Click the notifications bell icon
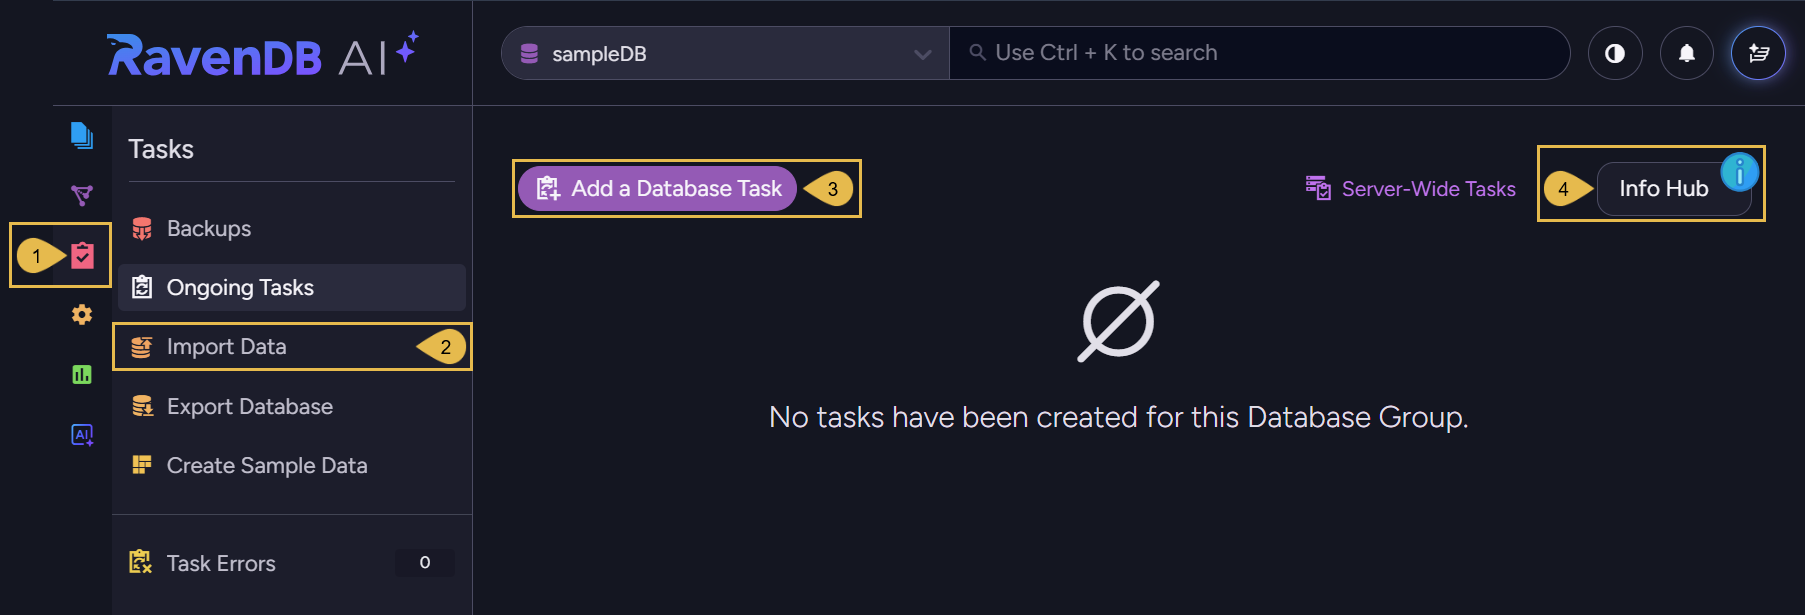Screen dimensions: 1805x615 click(1687, 53)
